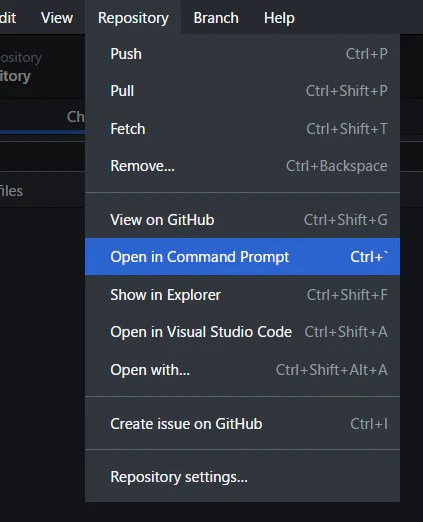Click the changed files header row

click(x=42, y=191)
